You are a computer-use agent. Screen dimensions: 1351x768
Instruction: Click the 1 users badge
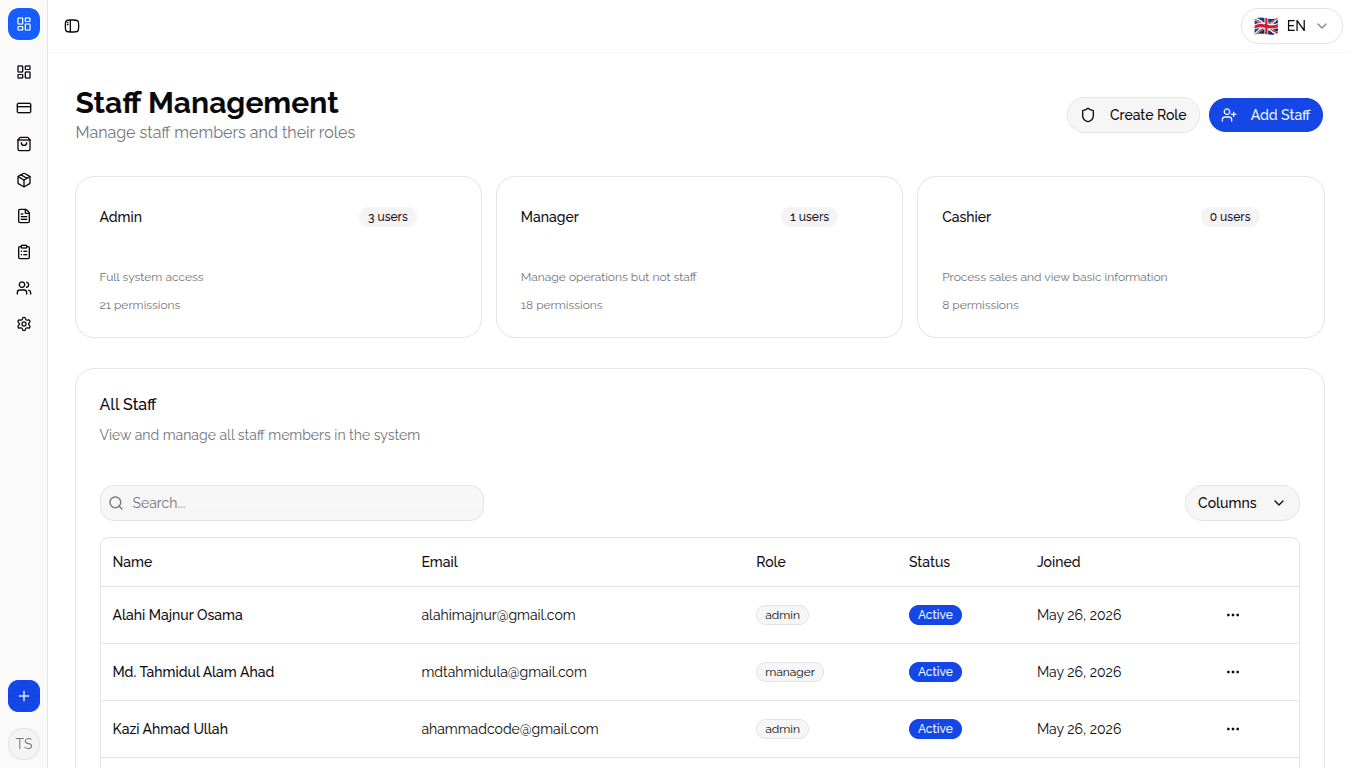[x=809, y=217]
